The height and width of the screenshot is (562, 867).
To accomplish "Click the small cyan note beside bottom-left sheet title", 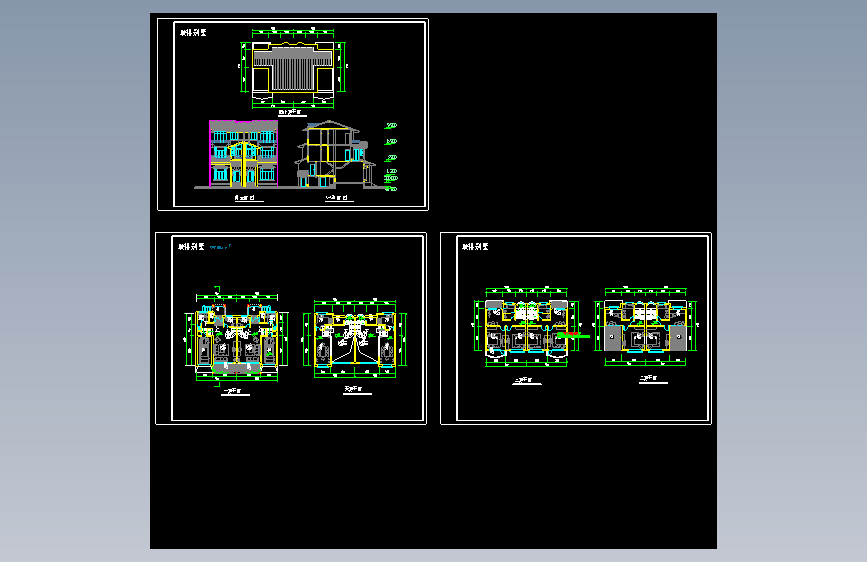I will [x=220, y=247].
